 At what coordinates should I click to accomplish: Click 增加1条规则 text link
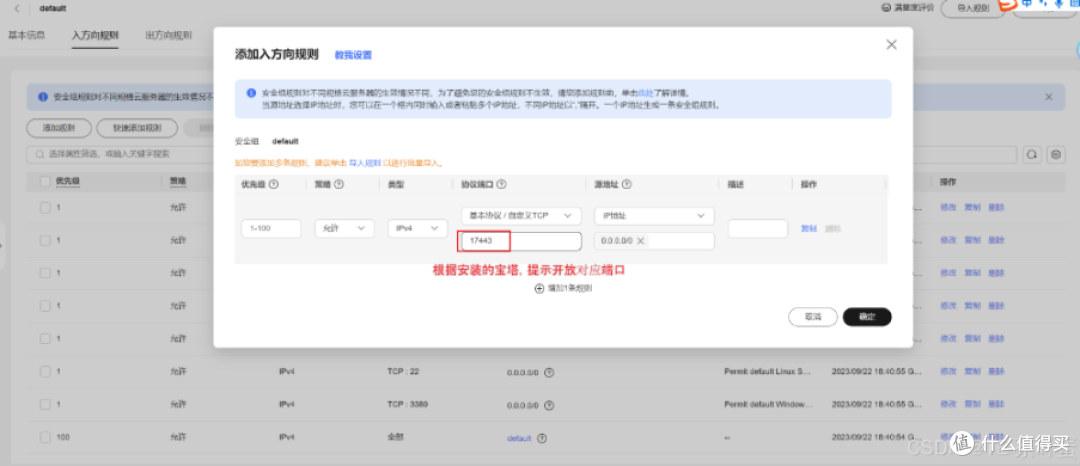click(570, 288)
